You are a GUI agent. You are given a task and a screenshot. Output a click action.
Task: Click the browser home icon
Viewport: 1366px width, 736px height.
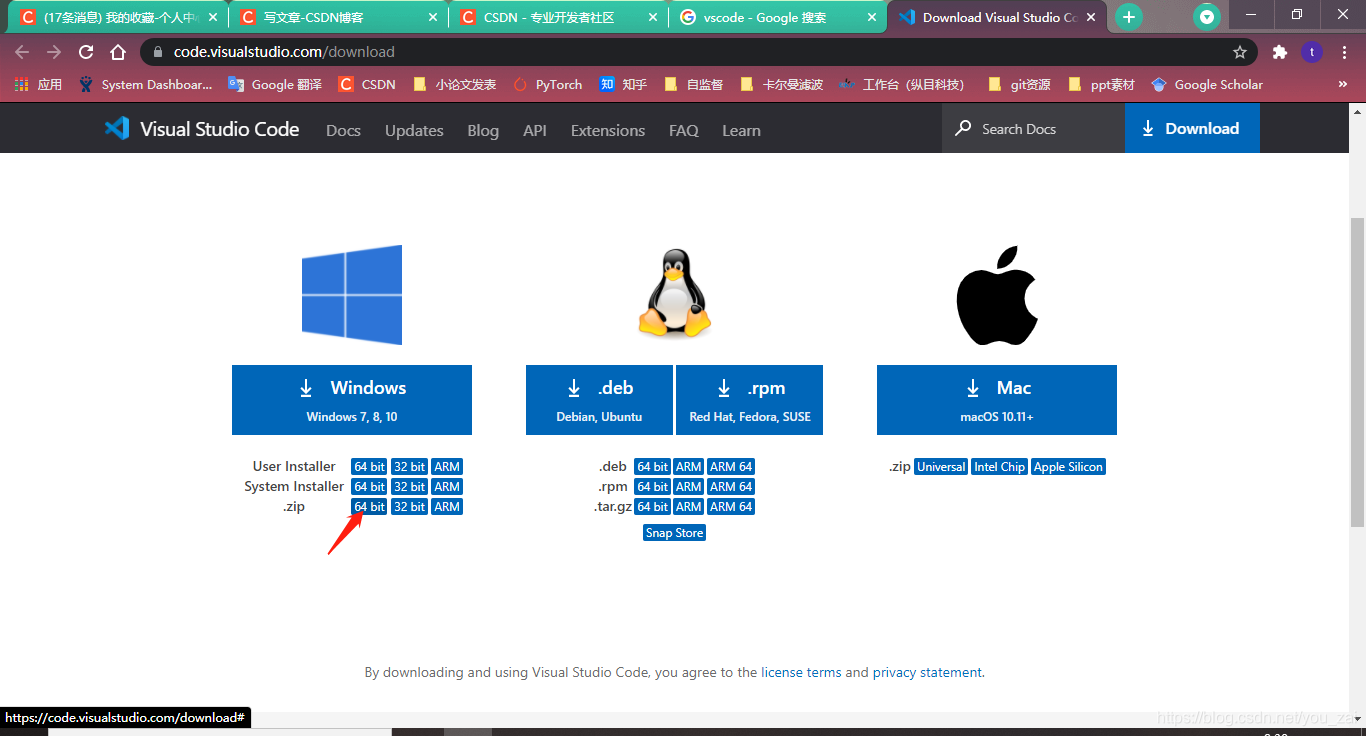pyautogui.click(x=118, y=52)
